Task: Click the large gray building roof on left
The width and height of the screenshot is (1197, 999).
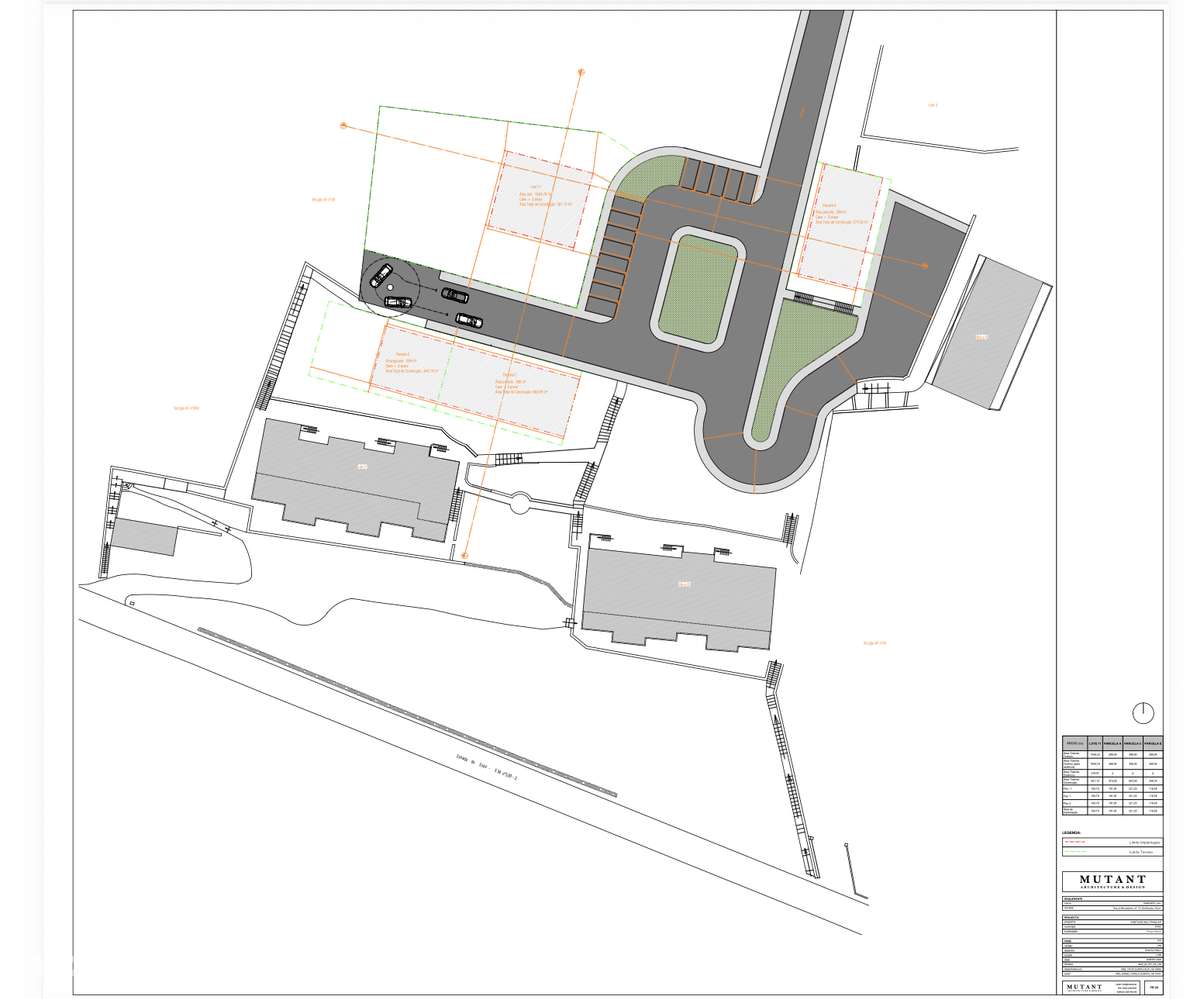Action: (356, 481)
